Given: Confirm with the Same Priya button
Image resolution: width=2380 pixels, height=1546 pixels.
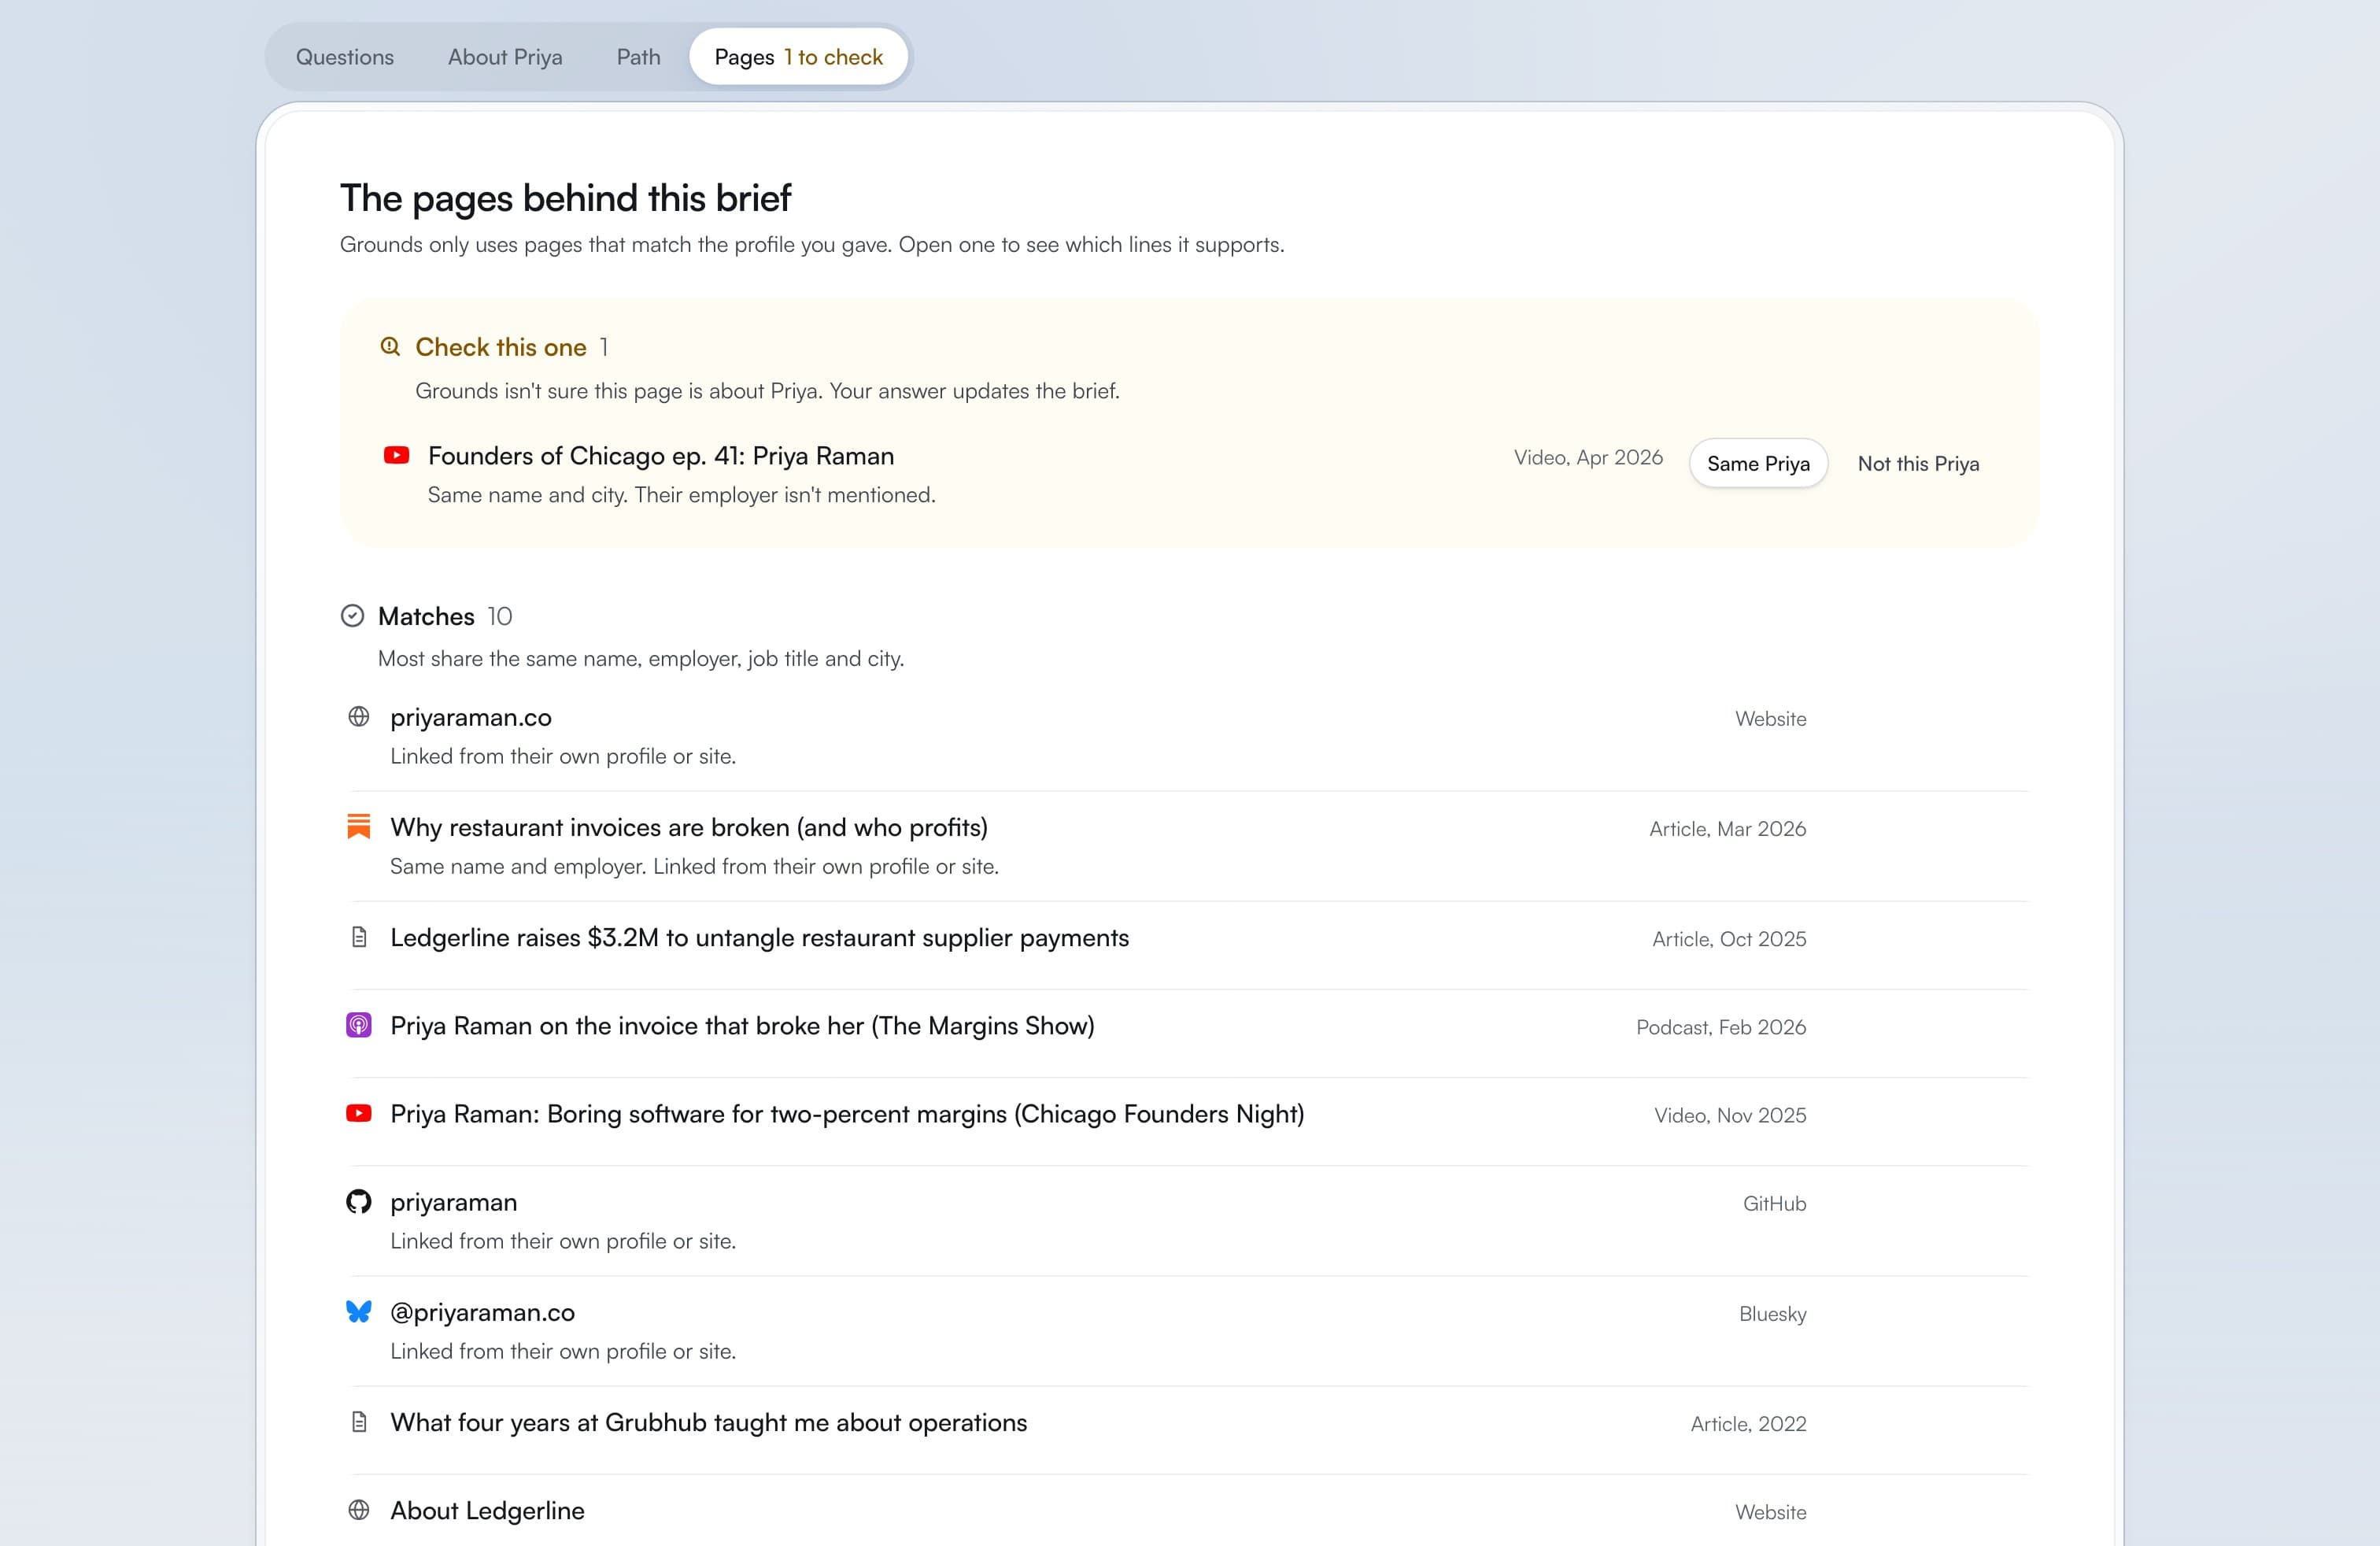Looking at the screenshot, I should click(x=1758, y=464).
